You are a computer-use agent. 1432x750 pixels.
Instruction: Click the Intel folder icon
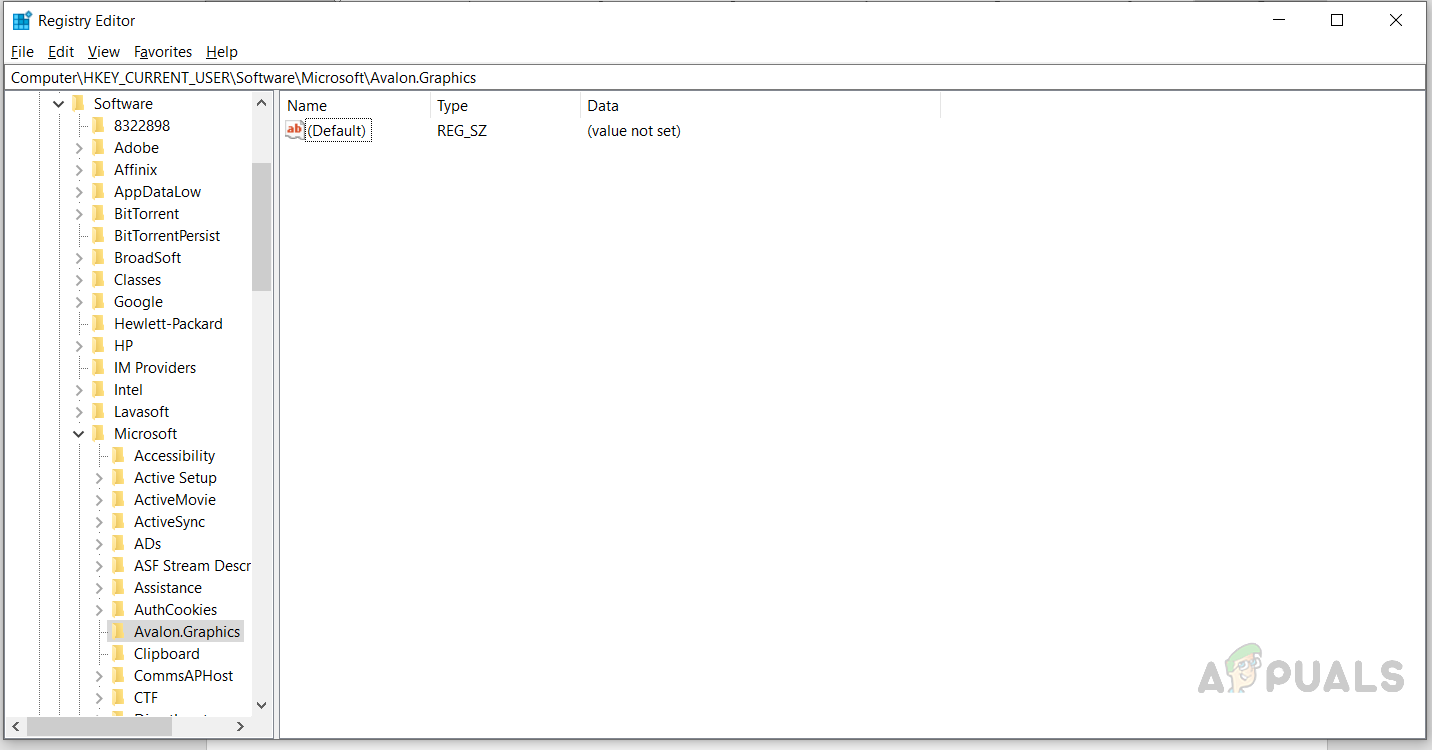coord(99,389)
